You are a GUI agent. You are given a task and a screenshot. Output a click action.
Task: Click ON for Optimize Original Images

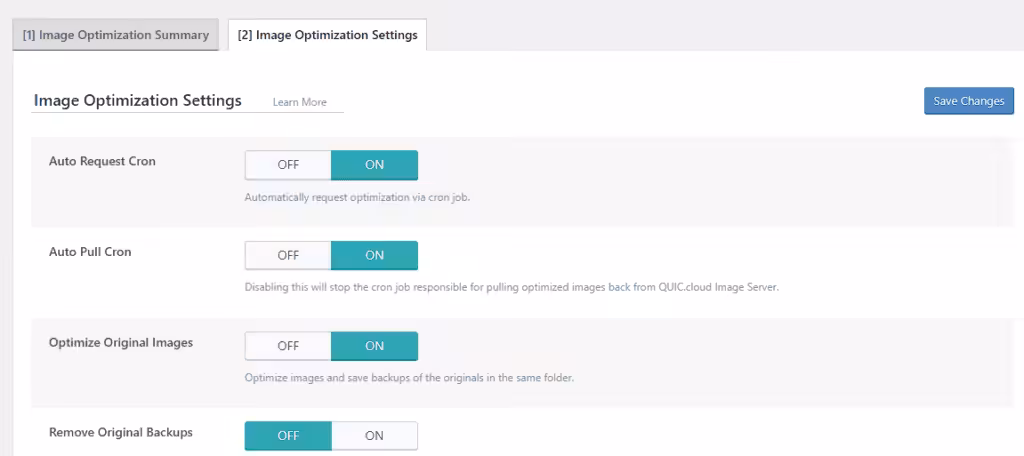pos(374,346)
